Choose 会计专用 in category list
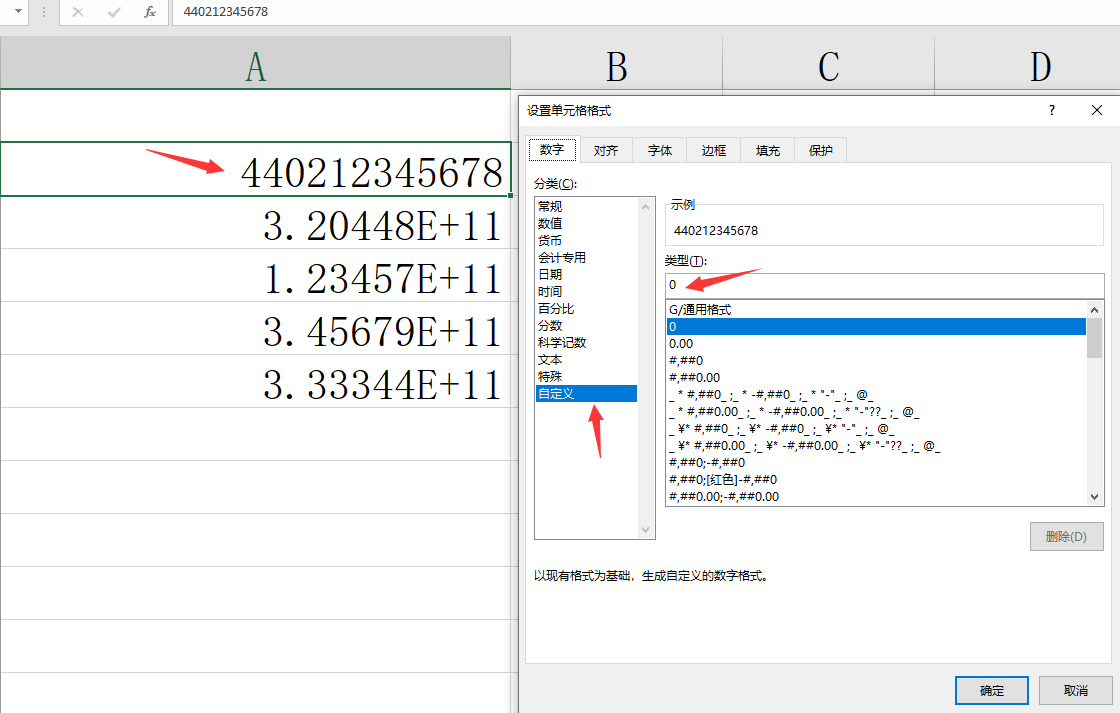This screenshot has height=713, width=1120. 586,257
